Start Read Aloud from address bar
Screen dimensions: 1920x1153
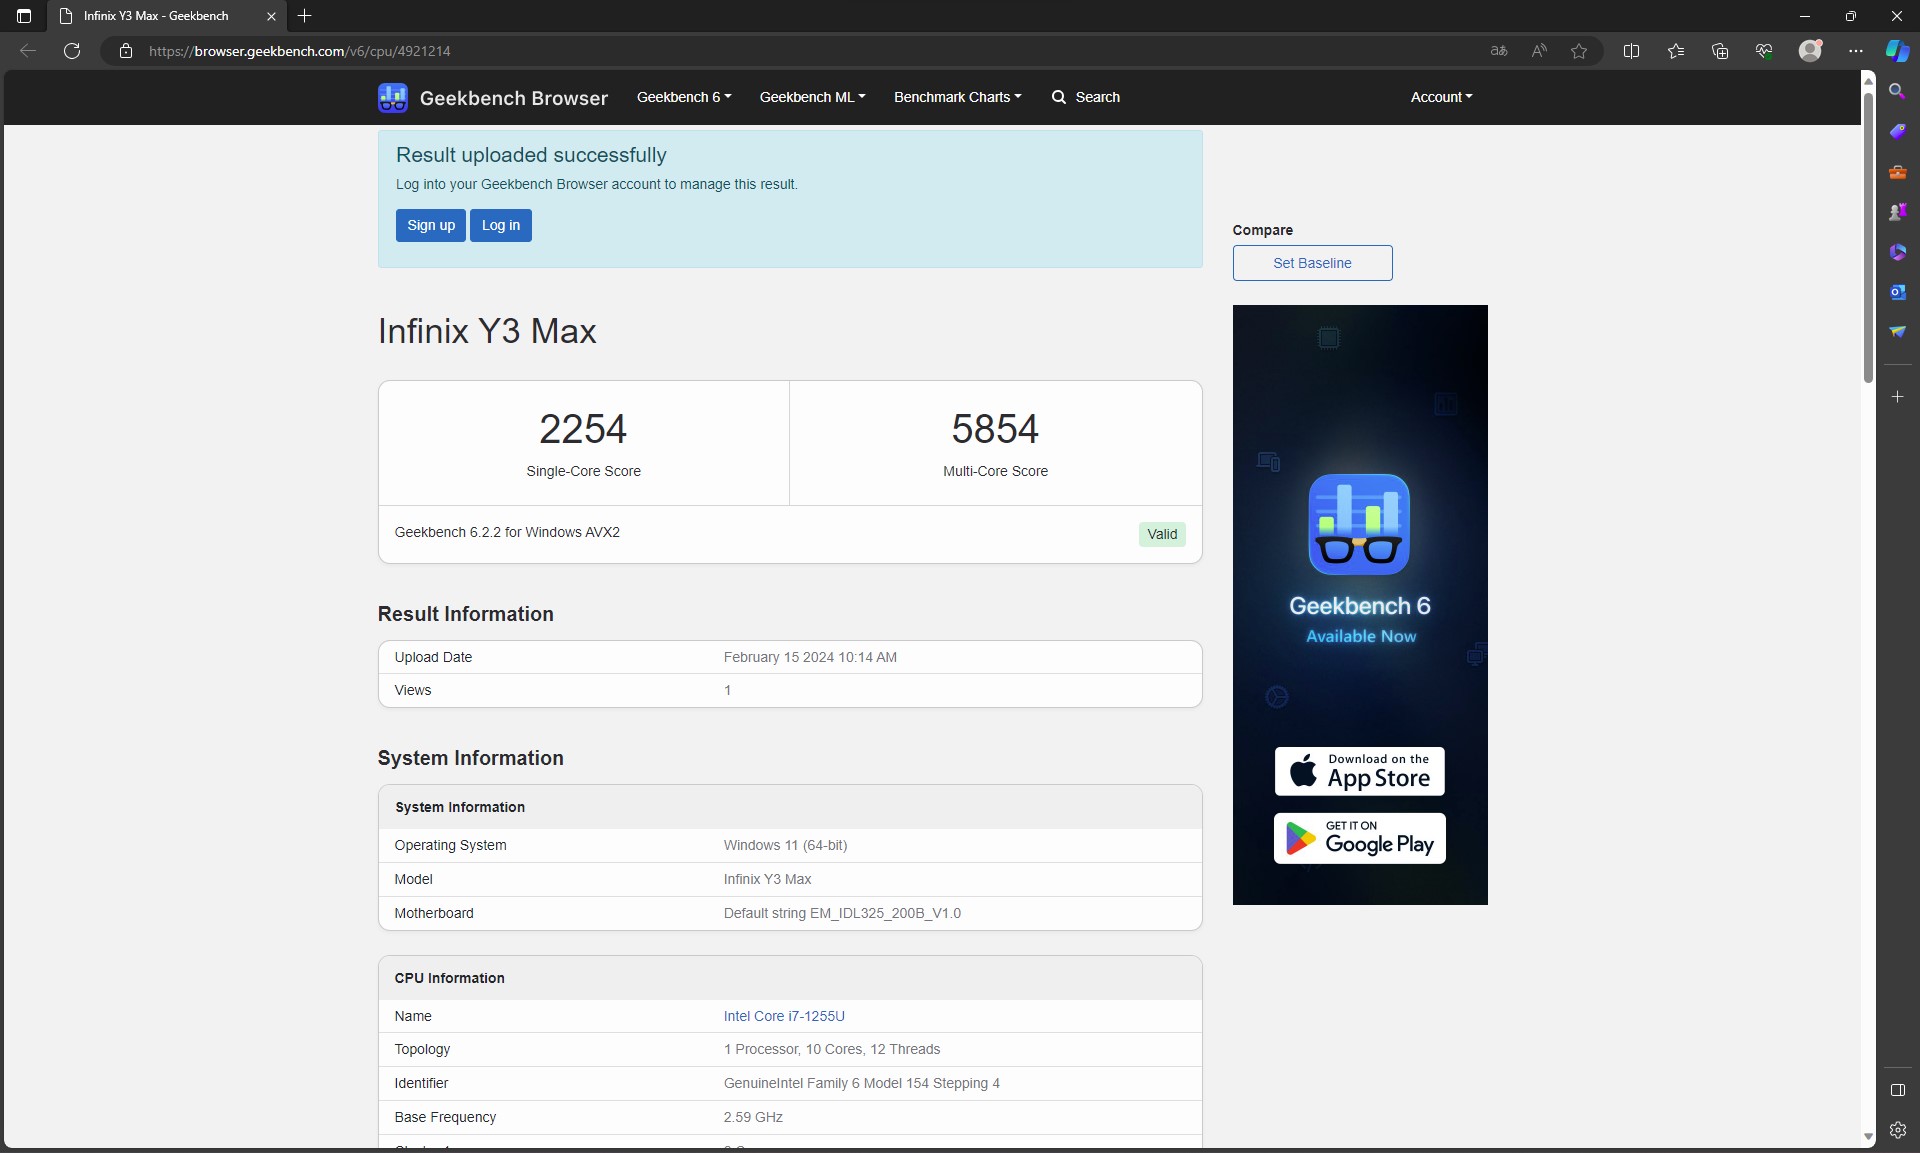(x=1539, y=51)
